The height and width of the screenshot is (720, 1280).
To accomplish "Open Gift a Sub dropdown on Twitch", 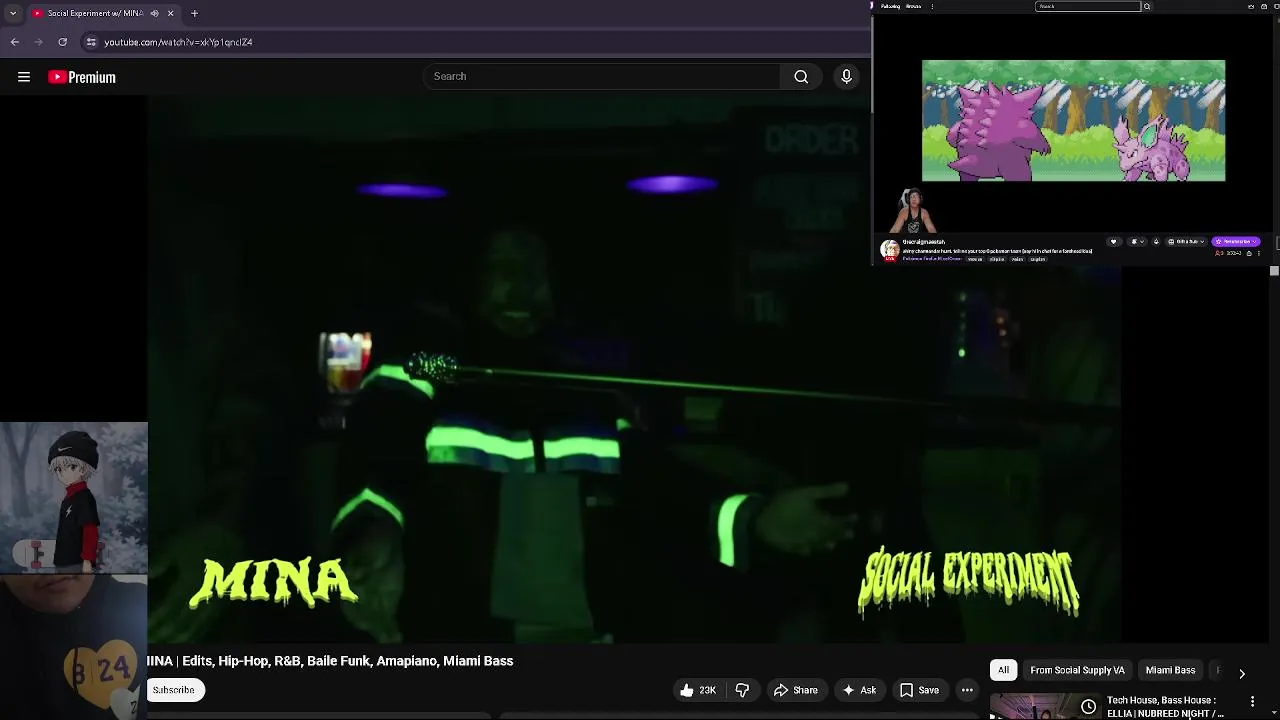I will (x=1186, y=241).
